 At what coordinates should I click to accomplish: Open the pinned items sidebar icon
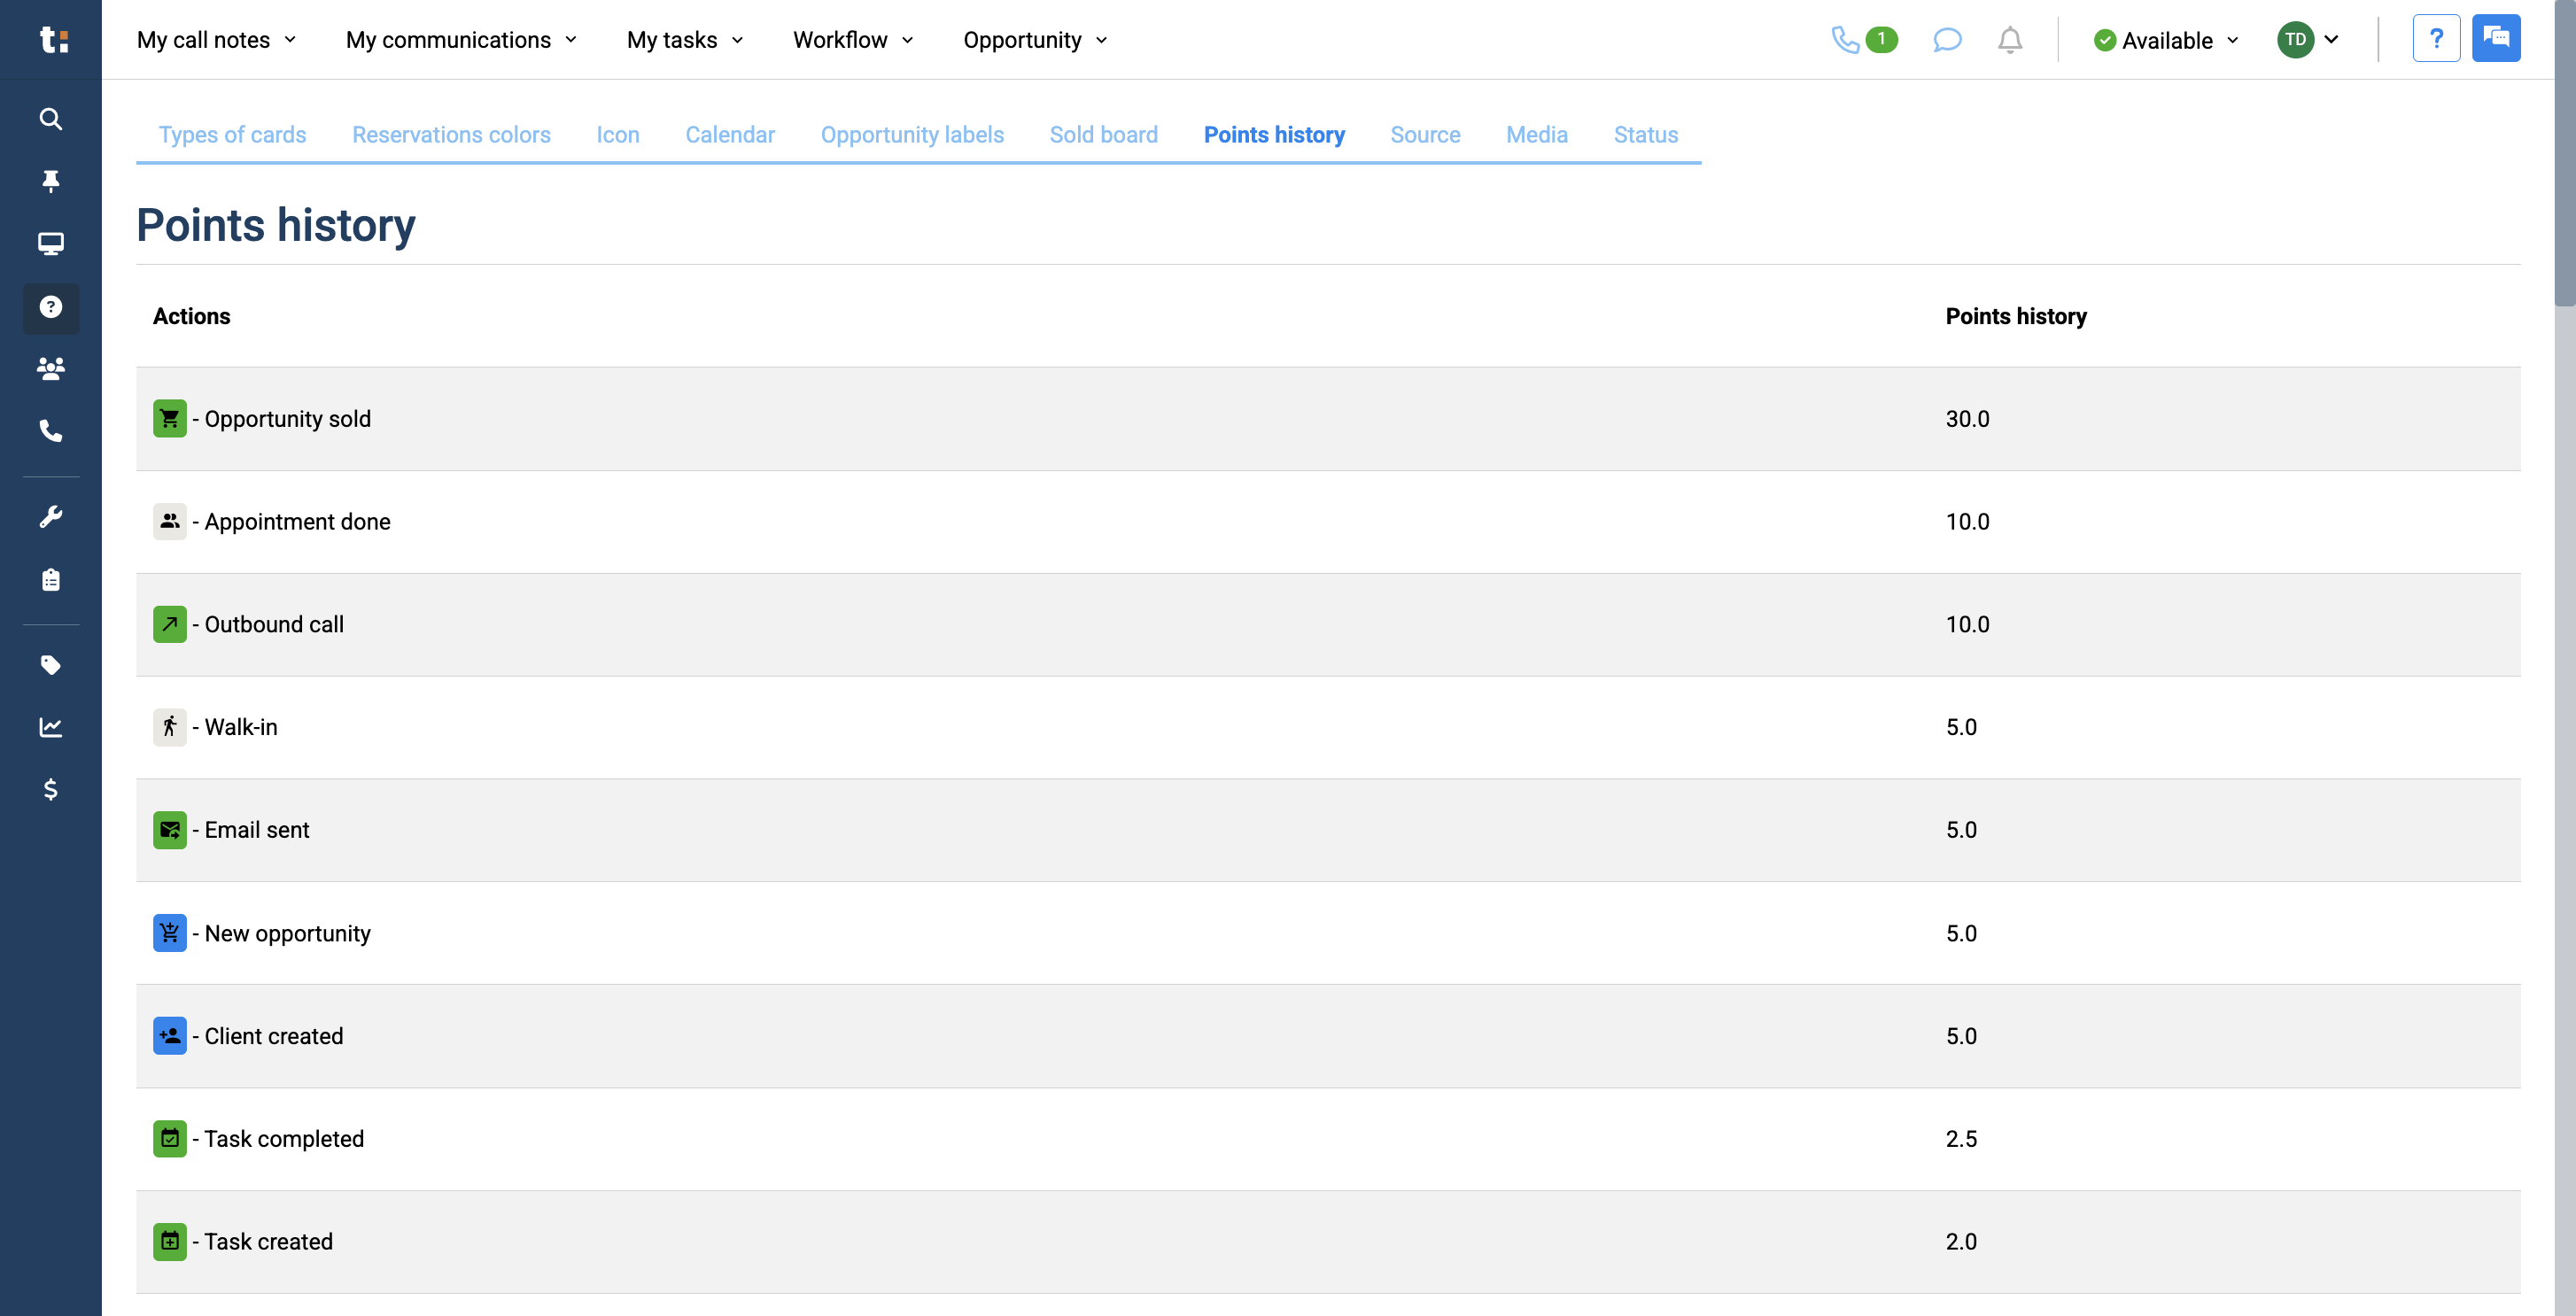click(x=50, y=181)
